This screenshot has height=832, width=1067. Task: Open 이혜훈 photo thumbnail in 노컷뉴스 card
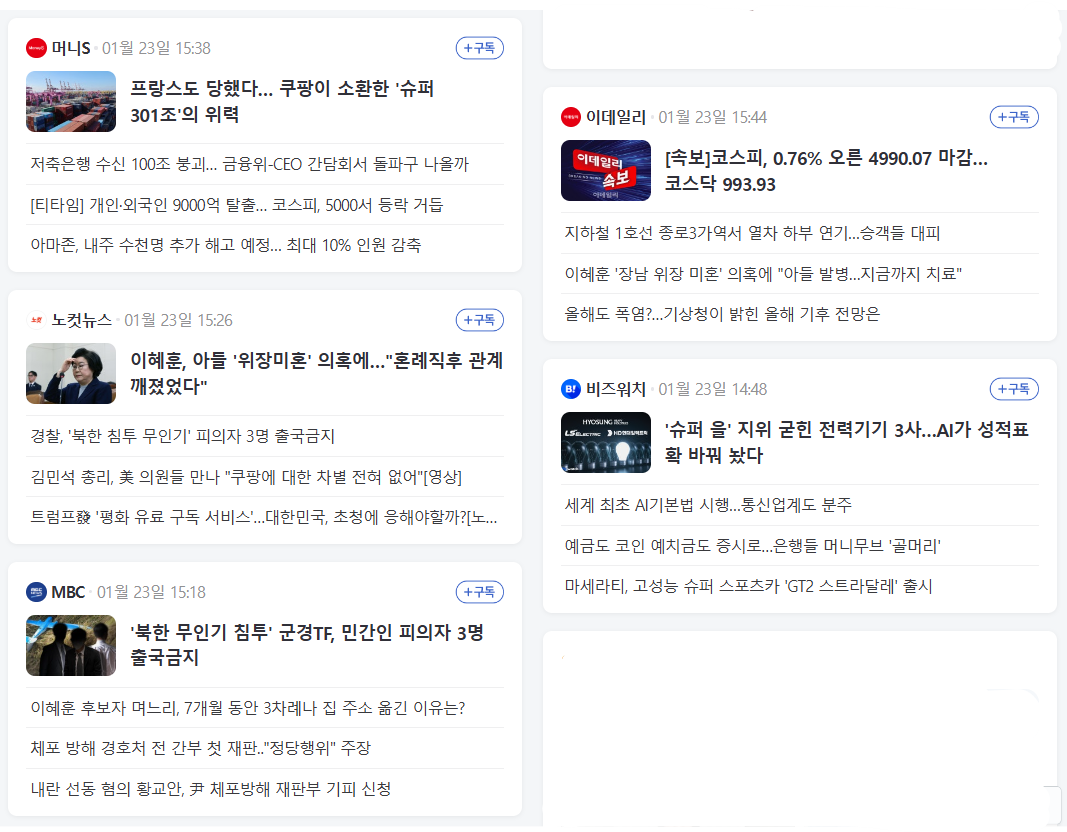click(x=71, y=373)
